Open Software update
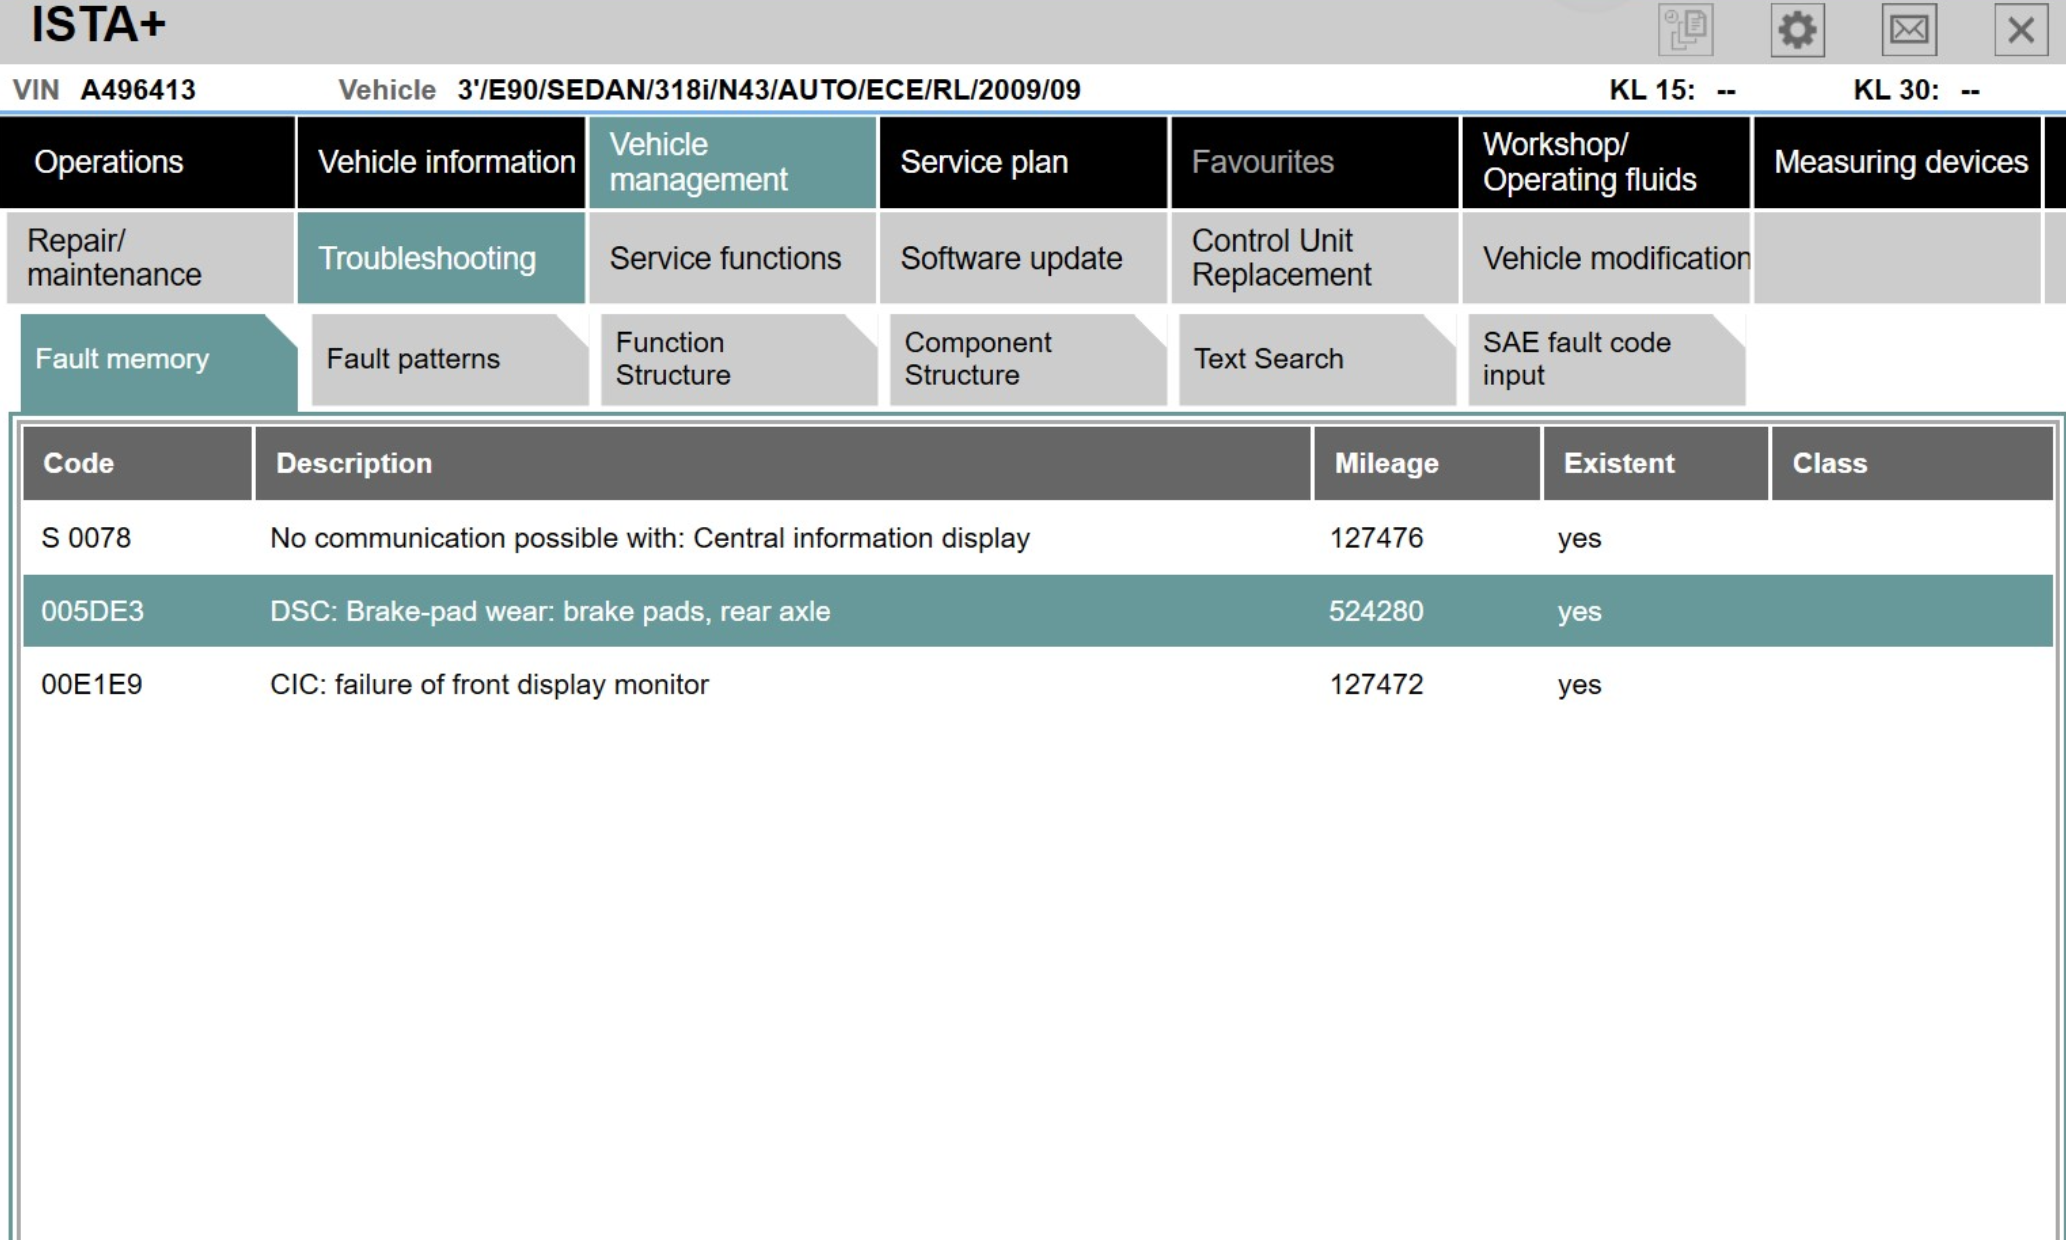The height and width of the screenshot is (1240, 2066). click(1023, 258)
